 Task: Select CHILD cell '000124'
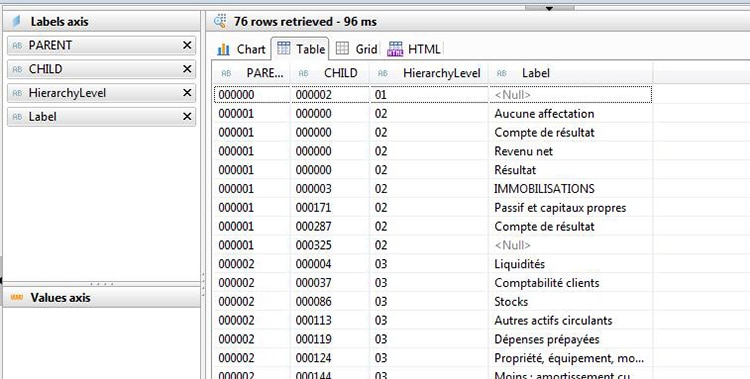330,358
